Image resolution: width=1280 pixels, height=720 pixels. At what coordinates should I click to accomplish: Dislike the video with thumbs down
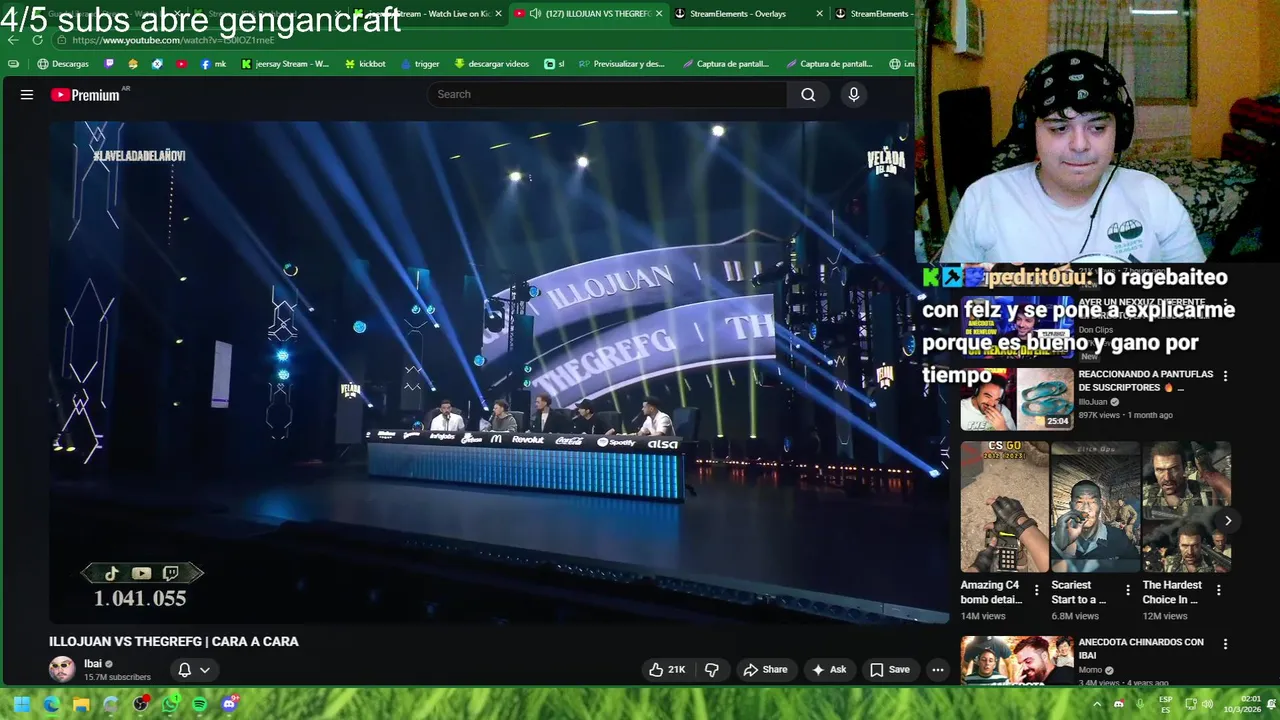pyautogui.click(x=712, y=670)
